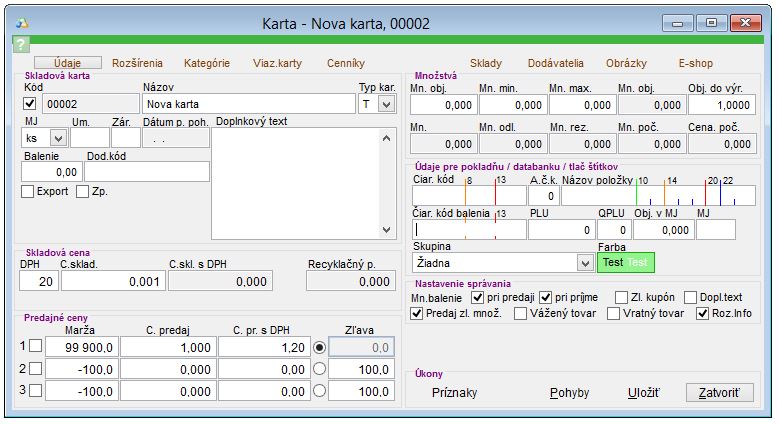Click the Príznaky action
778x424 pixels.
454,393
